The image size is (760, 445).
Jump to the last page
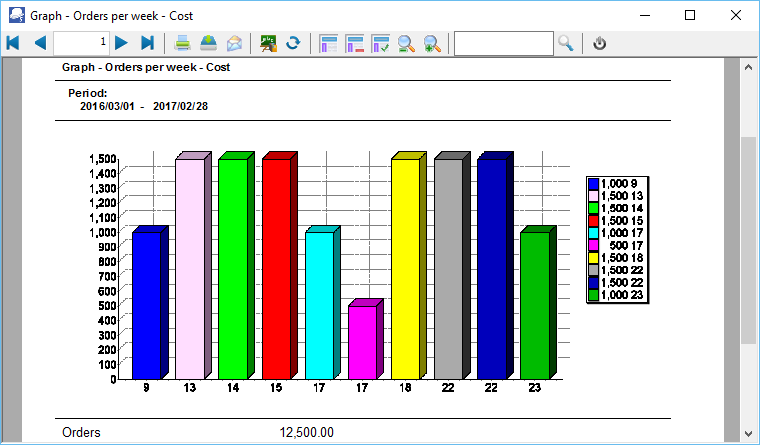[x=147, y=43]
